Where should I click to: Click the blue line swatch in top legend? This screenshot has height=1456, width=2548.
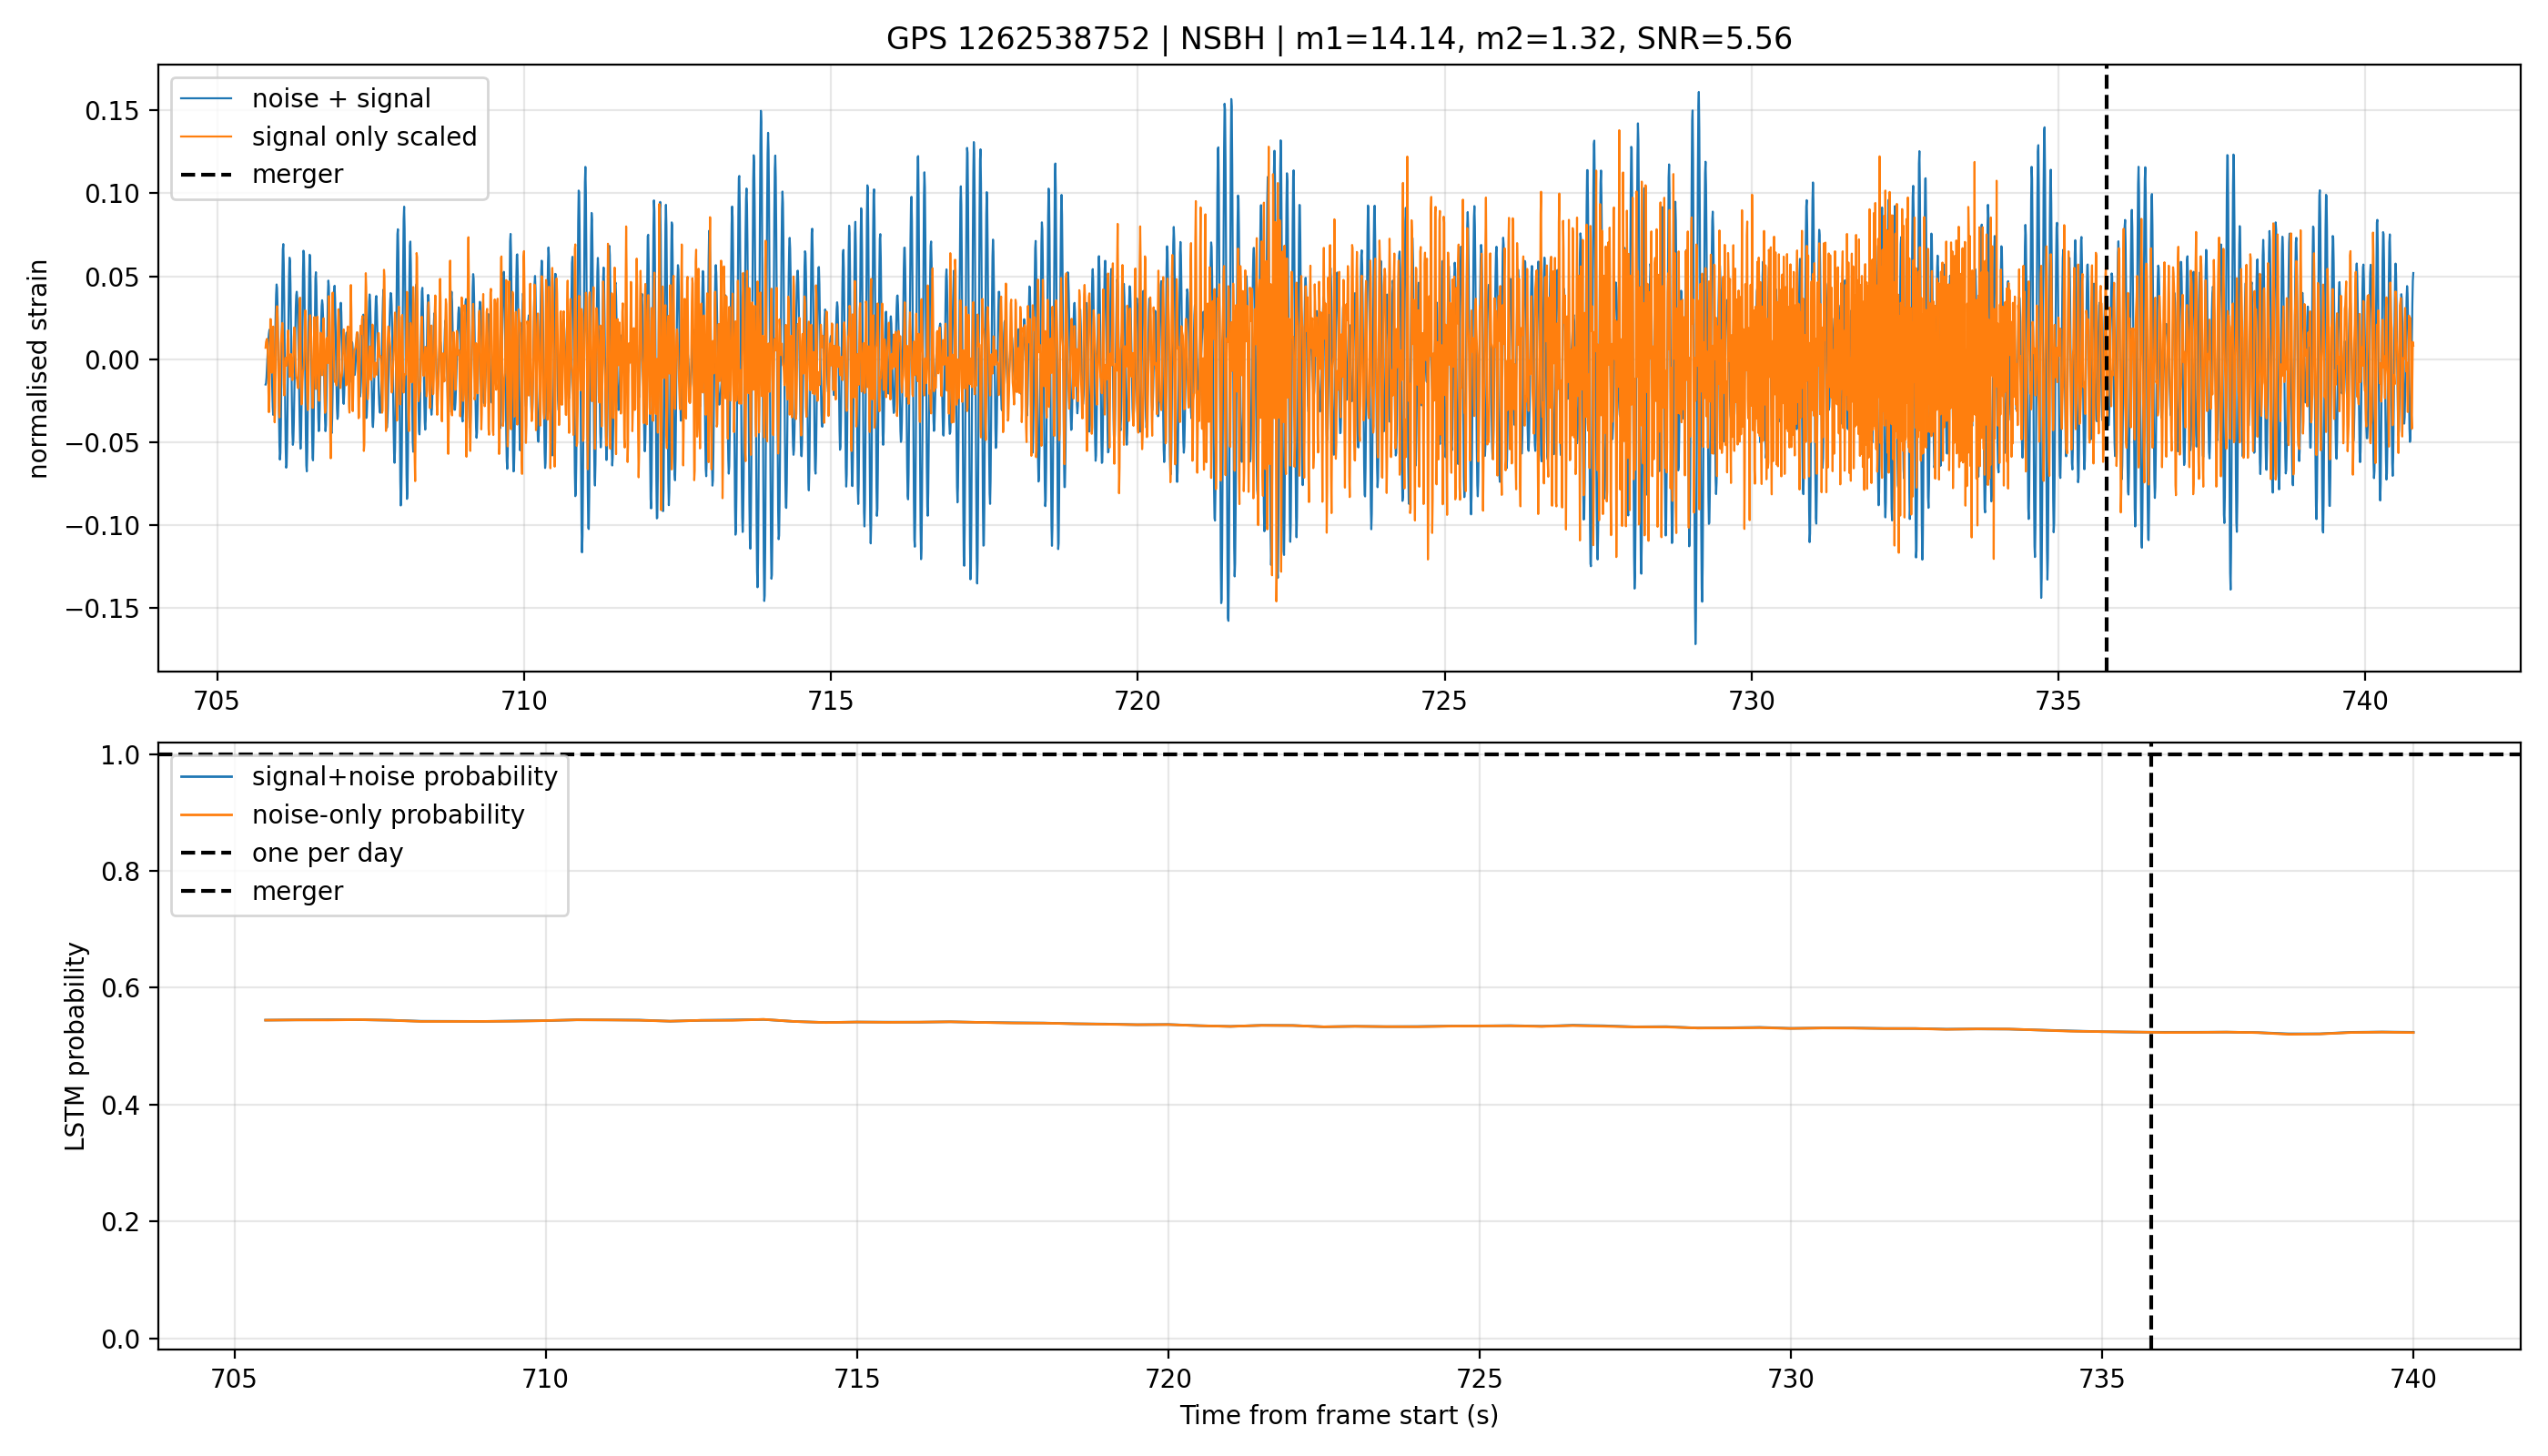206,99
